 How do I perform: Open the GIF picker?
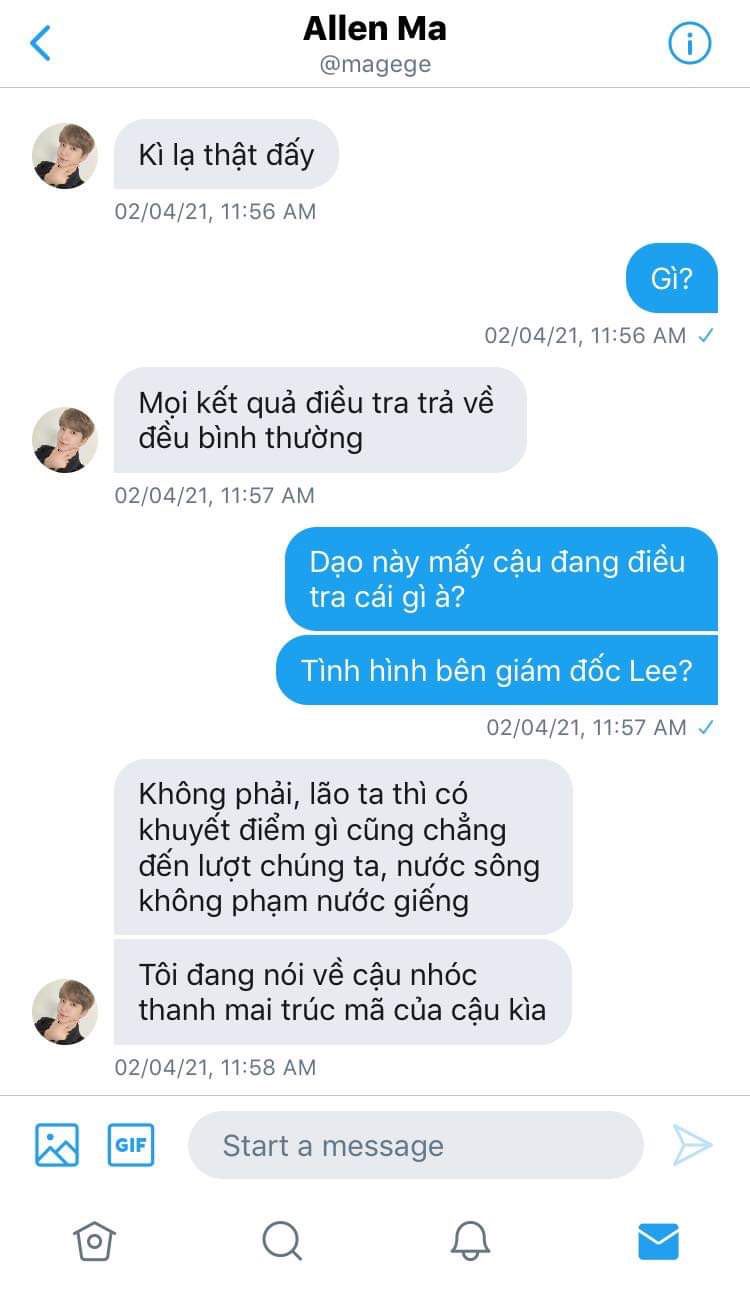(x=131, y=1145)
